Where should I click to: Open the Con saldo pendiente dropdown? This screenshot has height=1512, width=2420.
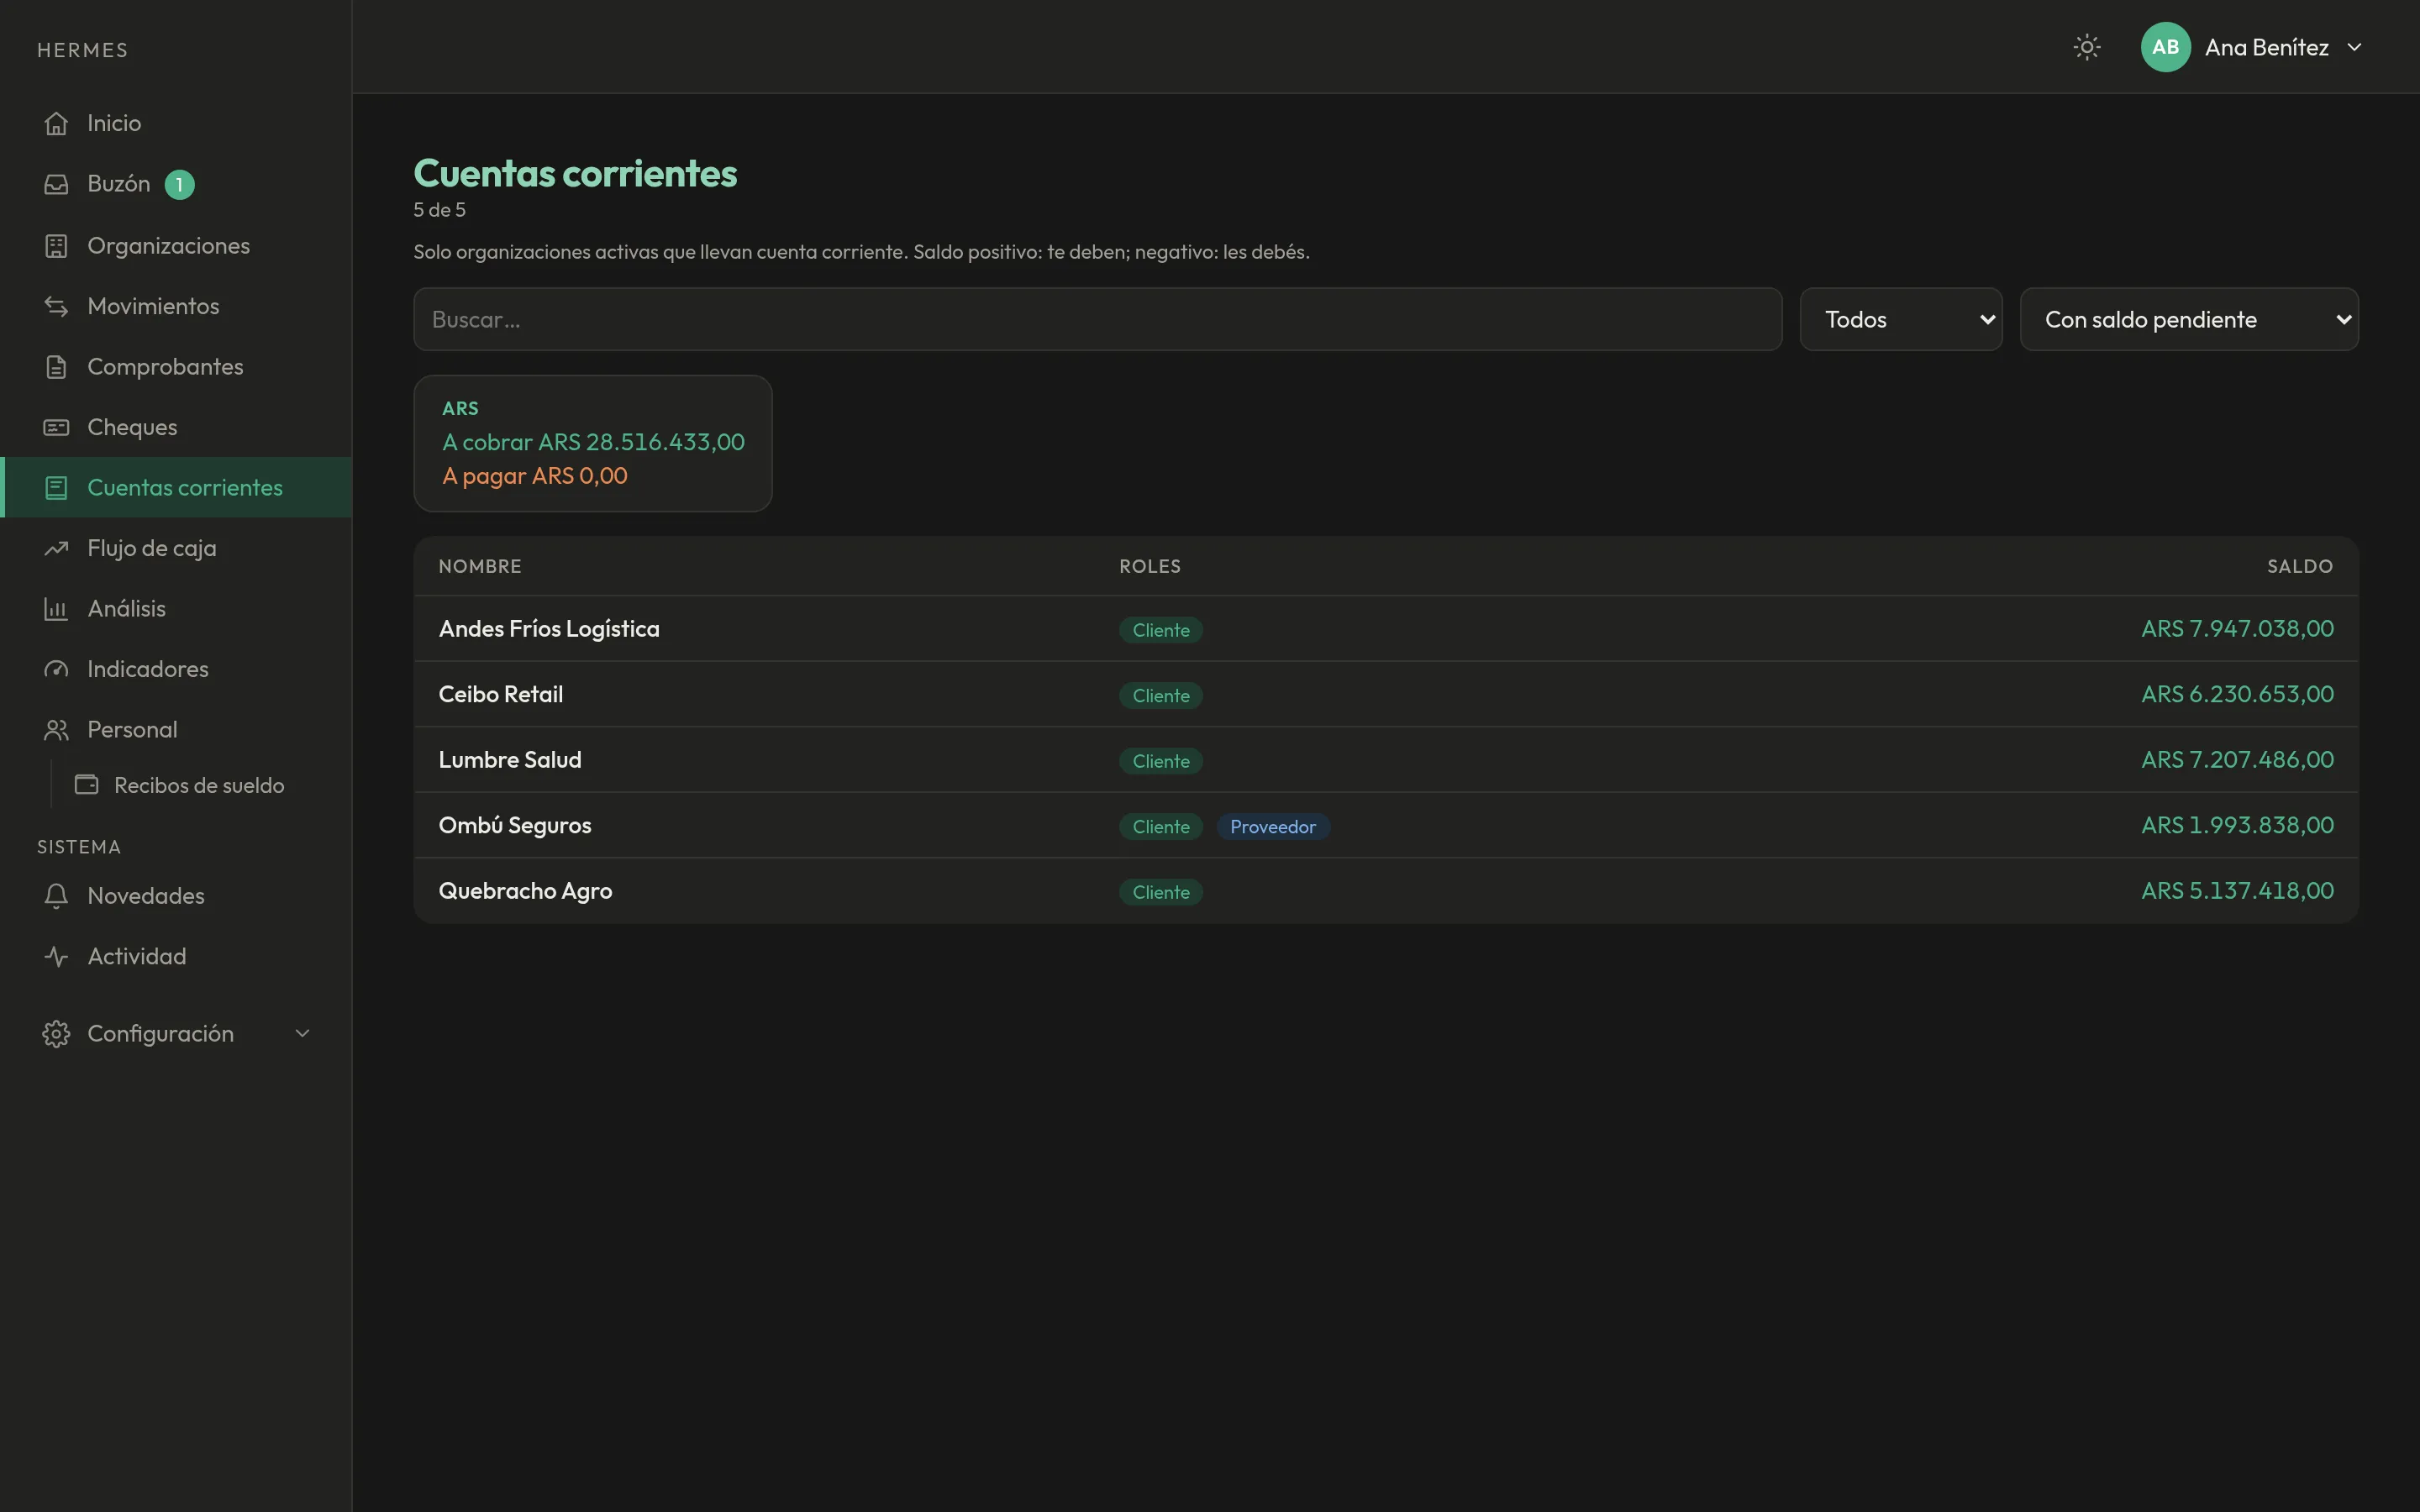2189,319
